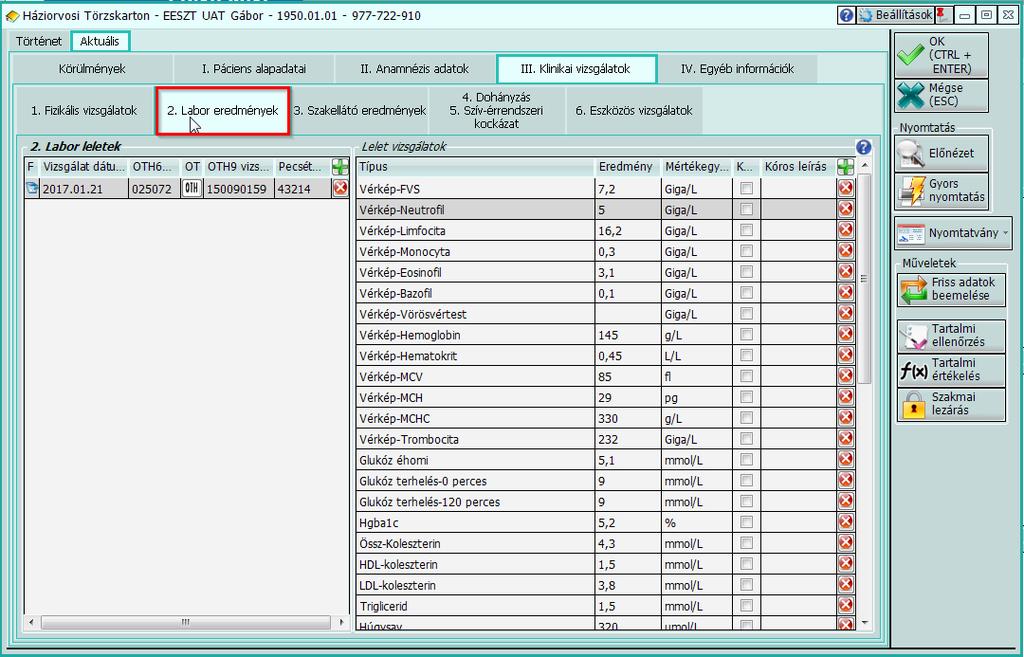Open Beállítások settings

[895, 15]
